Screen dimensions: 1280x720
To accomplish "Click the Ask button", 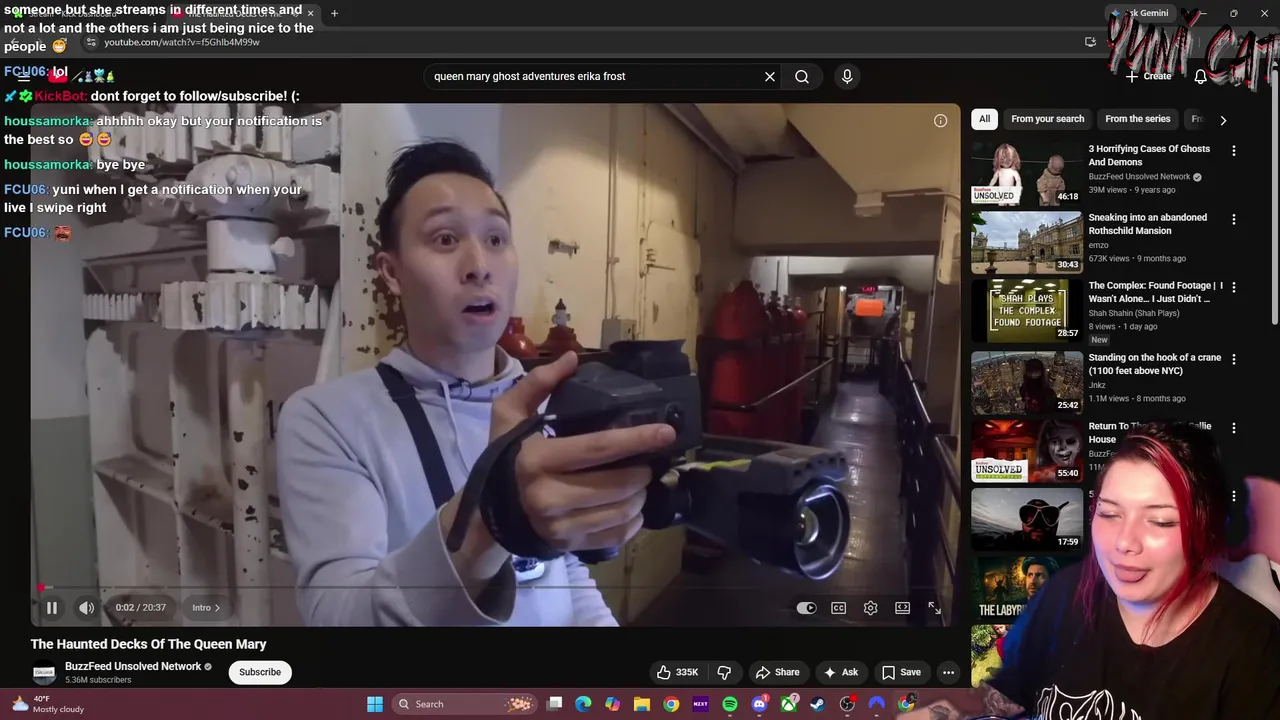I will click(x=840, y=672).
